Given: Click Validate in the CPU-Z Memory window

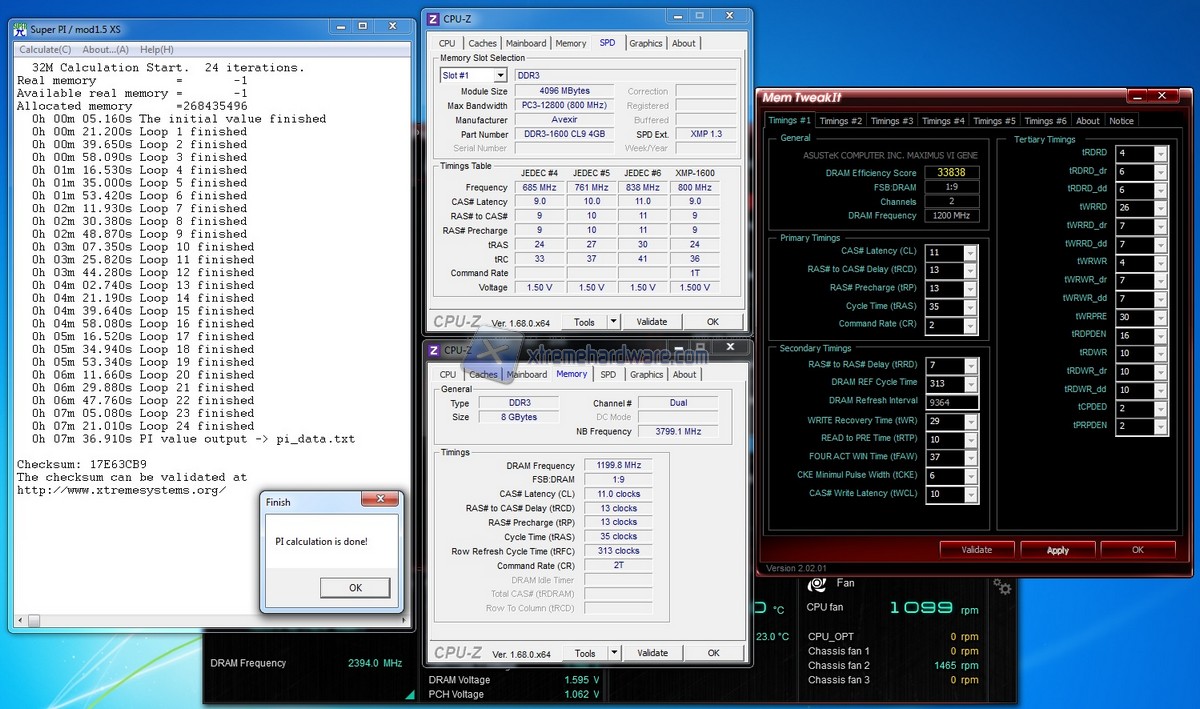Looking at the screenshot, I should point(652,653).
